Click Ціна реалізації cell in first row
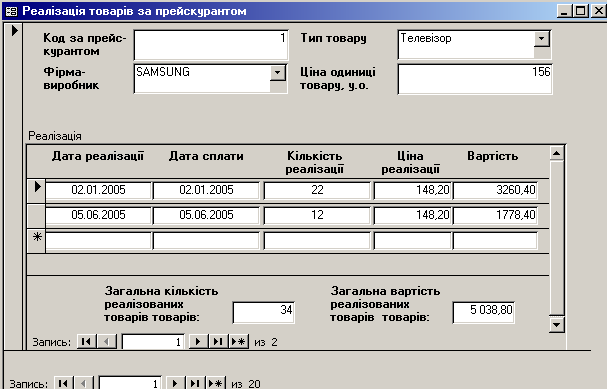The width and height of the screenshot is (607, 389). tap(413, 190)
